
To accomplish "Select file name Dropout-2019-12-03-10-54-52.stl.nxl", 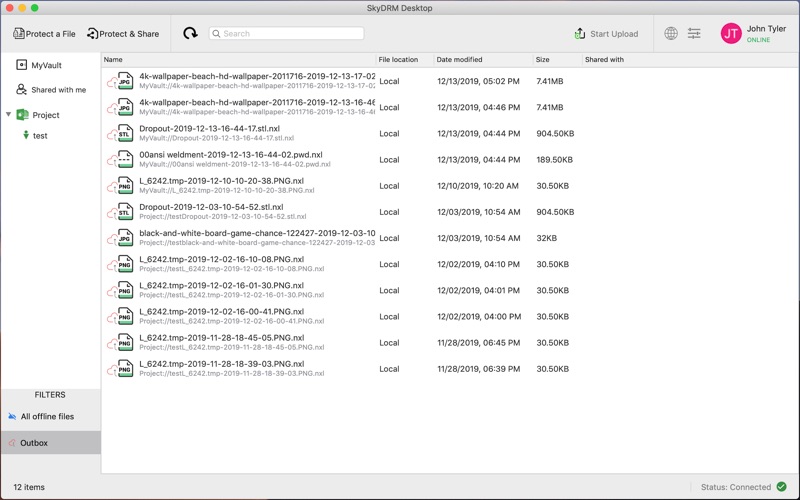I will (x=211, y=207).
